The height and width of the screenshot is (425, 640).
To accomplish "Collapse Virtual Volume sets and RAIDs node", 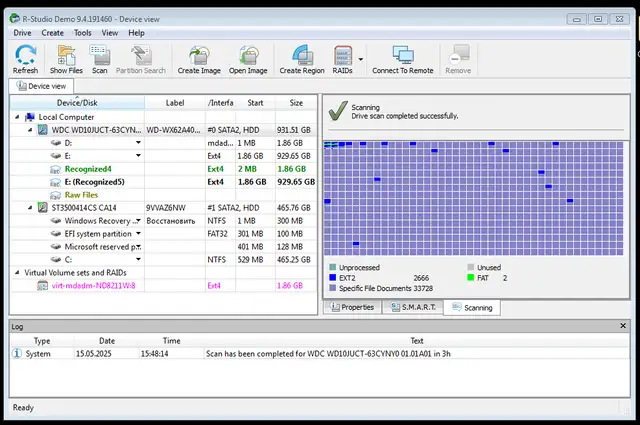I will tap(17, 272).
